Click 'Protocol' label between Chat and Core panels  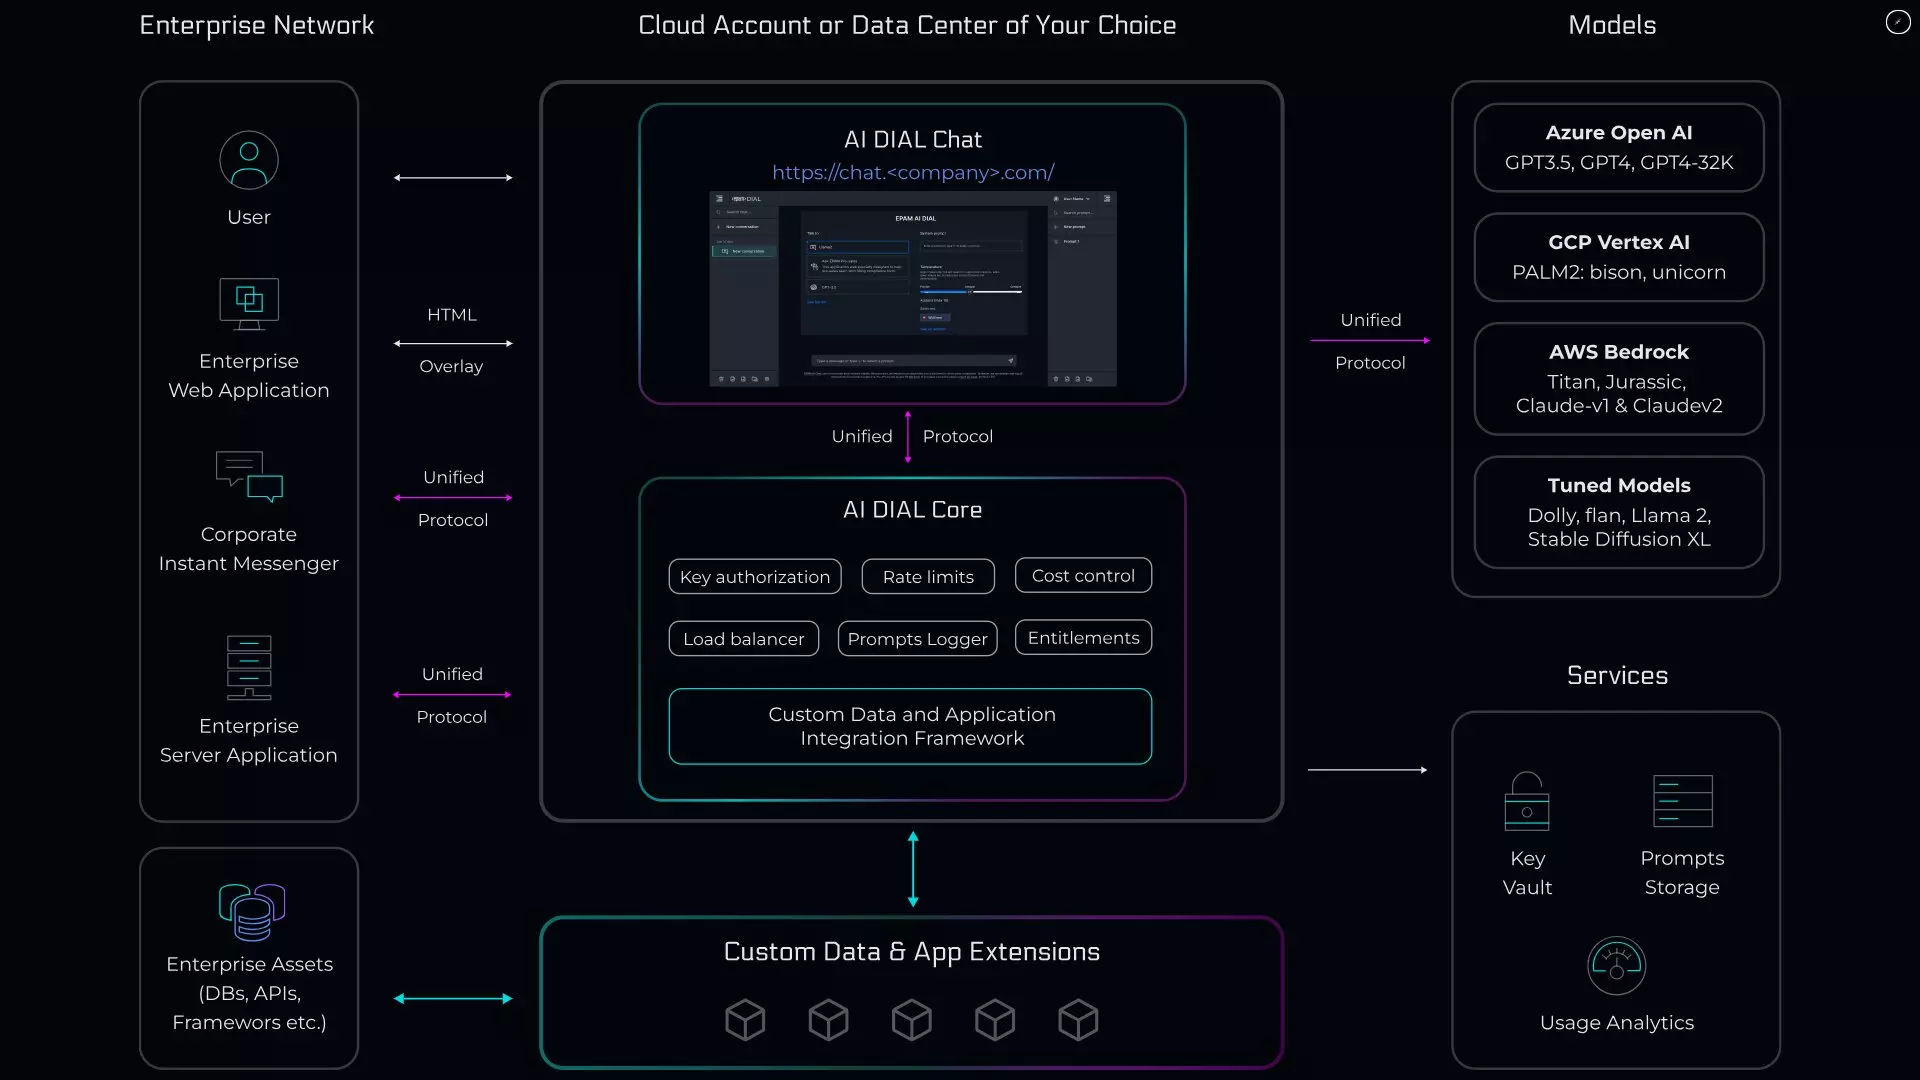pyautogui.click(x=958, y=436)
